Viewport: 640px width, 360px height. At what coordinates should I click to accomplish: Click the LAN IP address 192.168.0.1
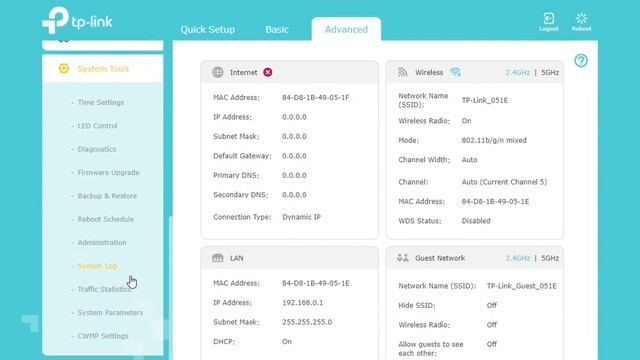pos(302,303)
